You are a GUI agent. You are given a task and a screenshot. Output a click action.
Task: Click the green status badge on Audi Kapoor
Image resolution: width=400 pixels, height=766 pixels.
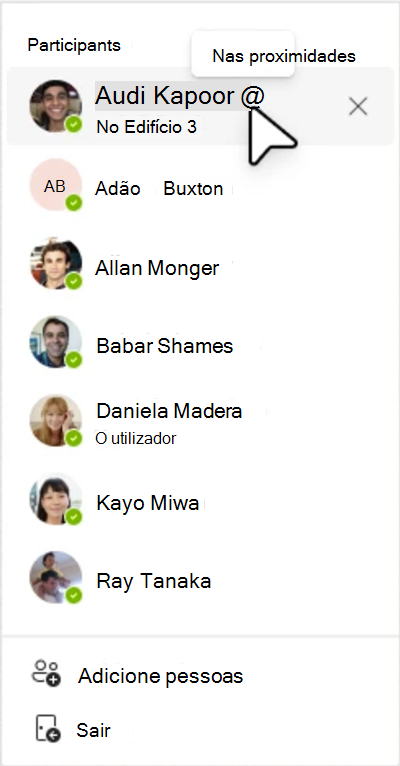pos(74,125)
